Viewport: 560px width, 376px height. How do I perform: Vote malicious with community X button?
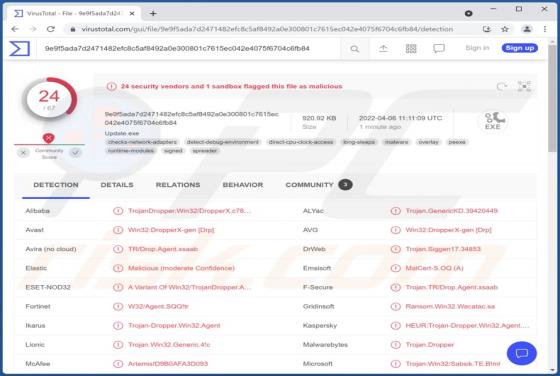click(x=23, y=153)
